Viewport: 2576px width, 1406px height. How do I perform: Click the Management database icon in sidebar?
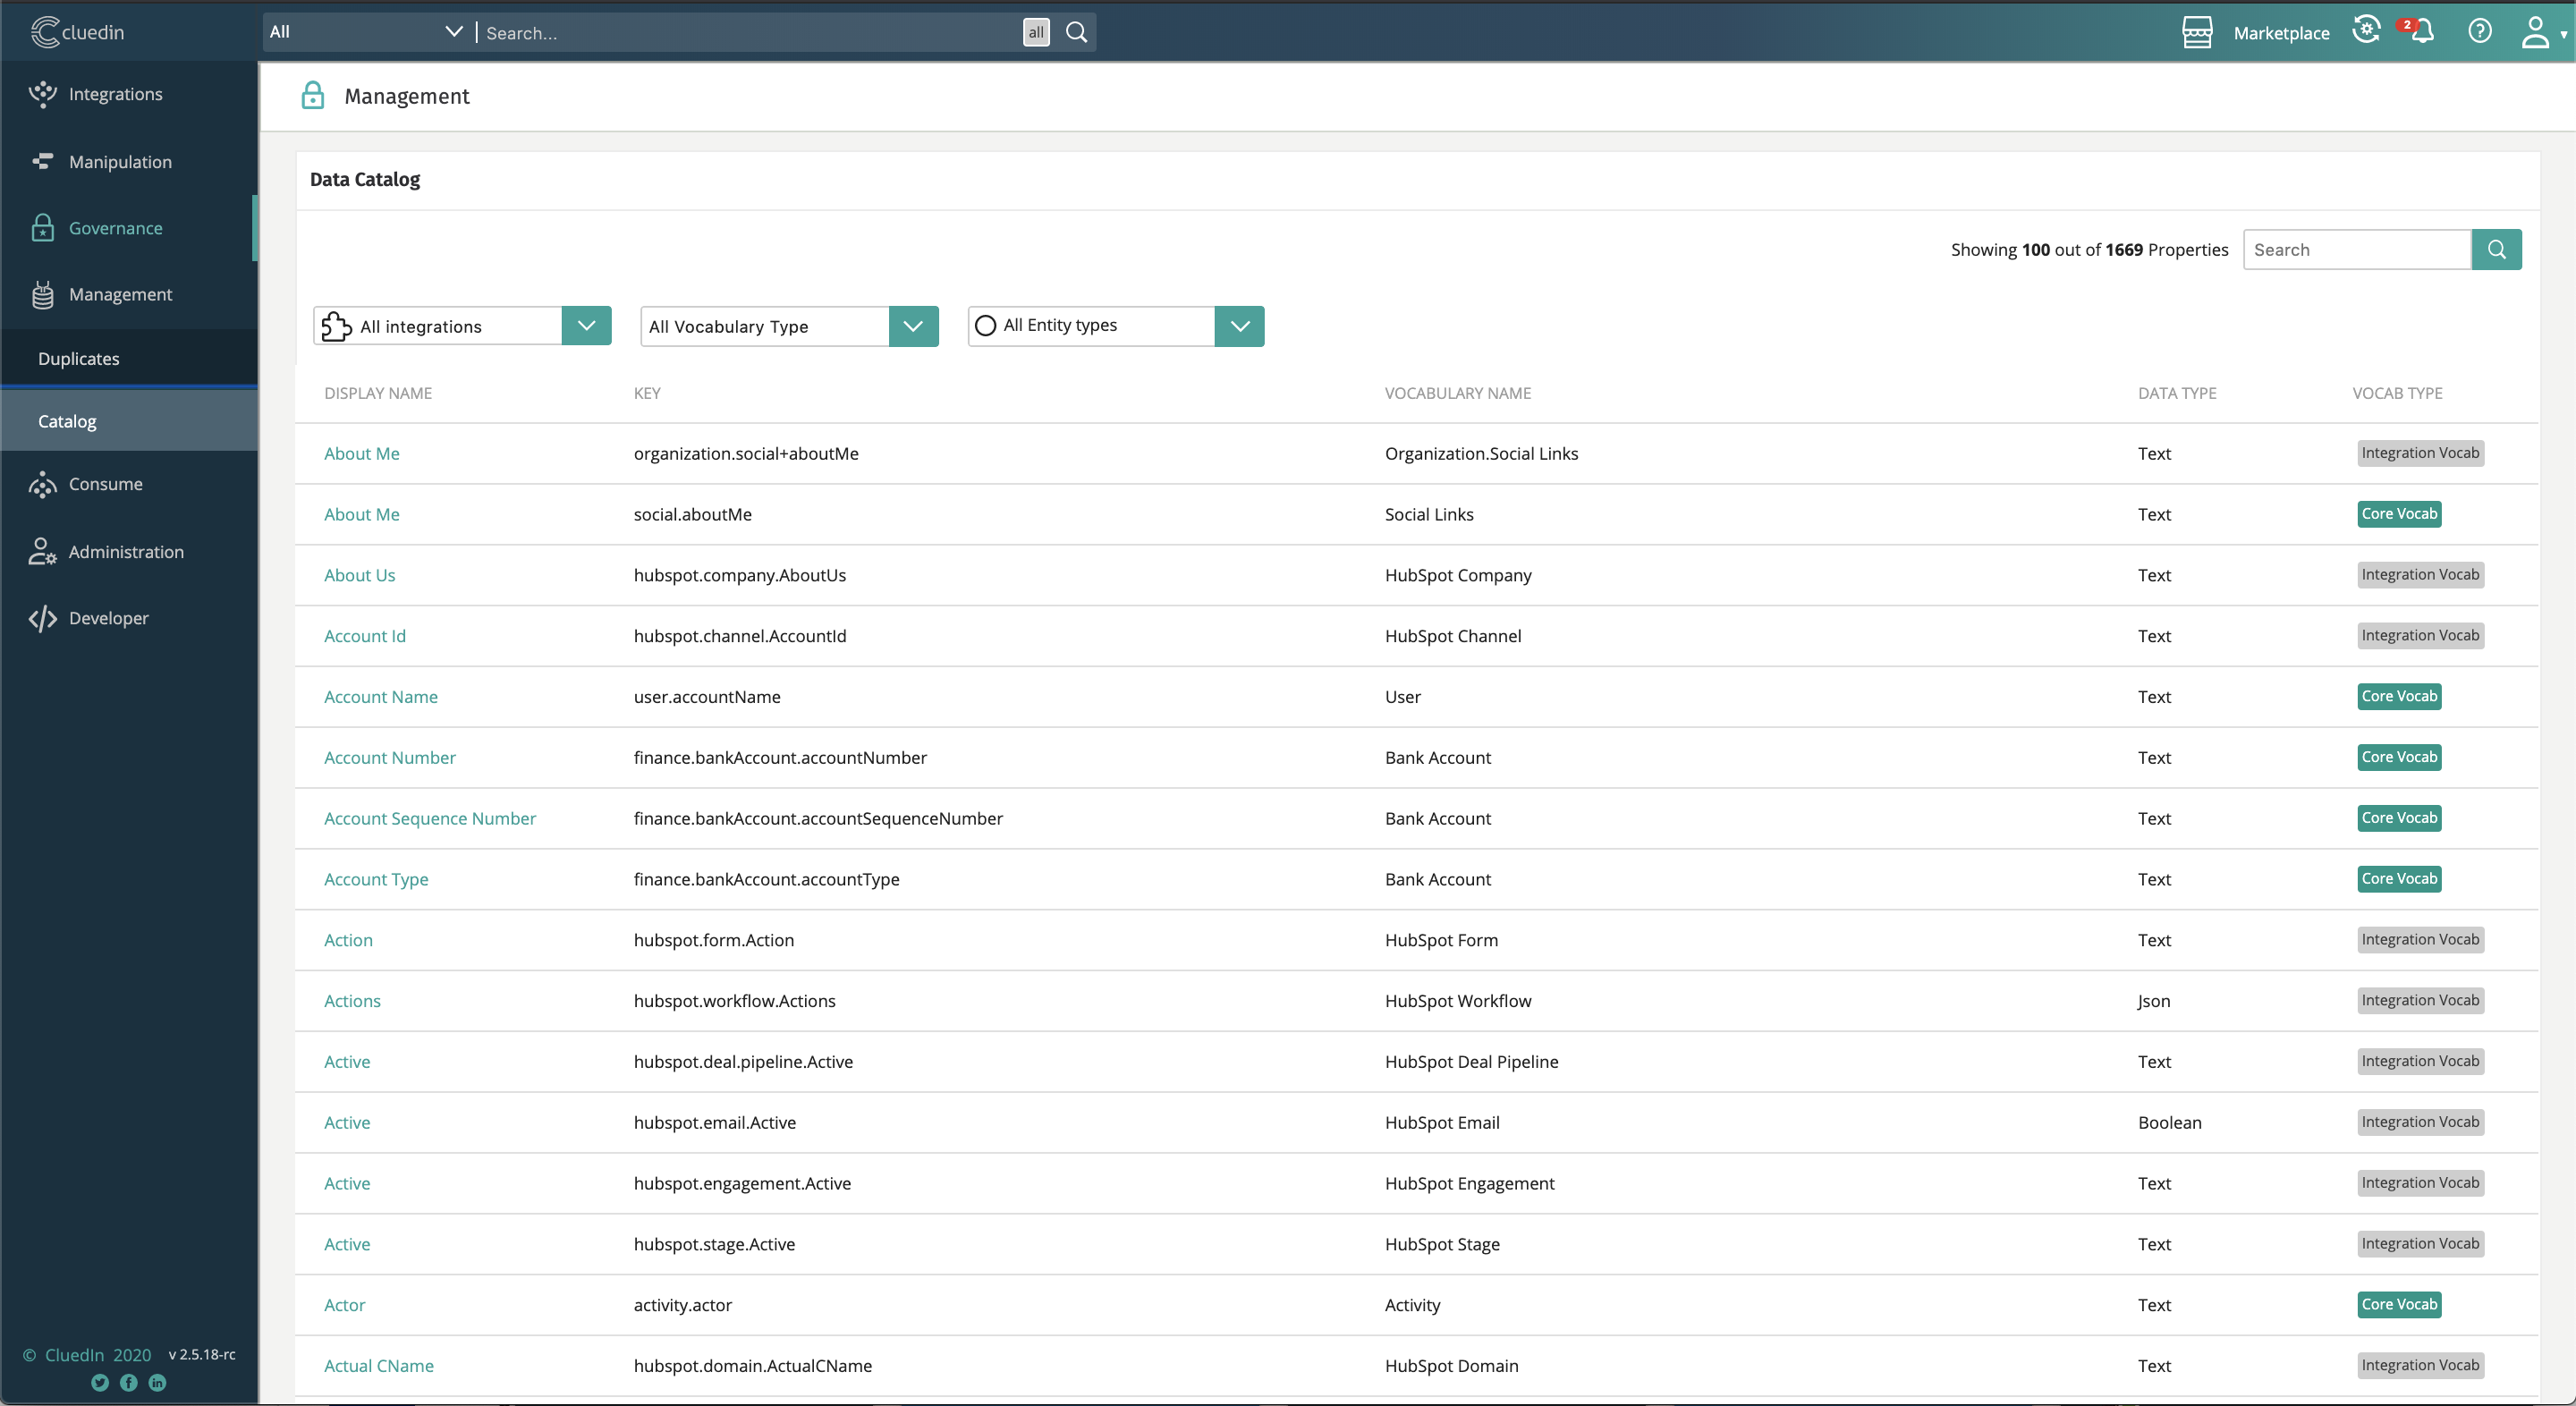click(43, 294)
